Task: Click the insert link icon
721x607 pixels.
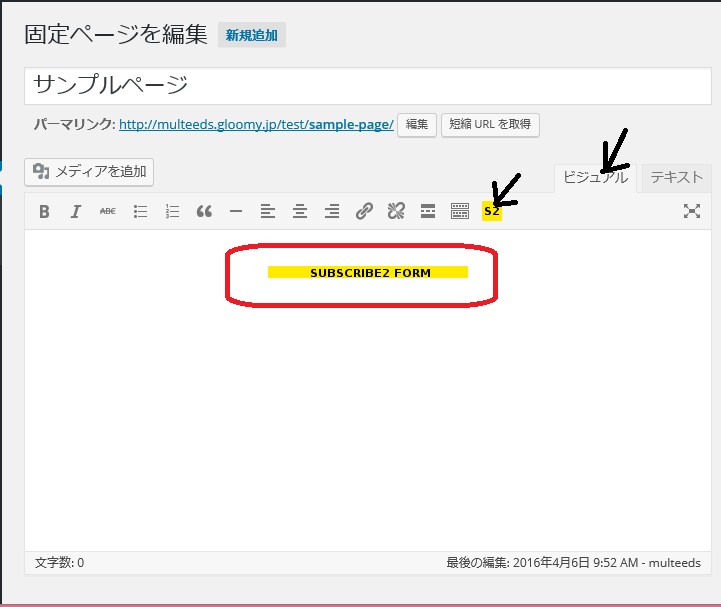Action: (x=364, y=211)
